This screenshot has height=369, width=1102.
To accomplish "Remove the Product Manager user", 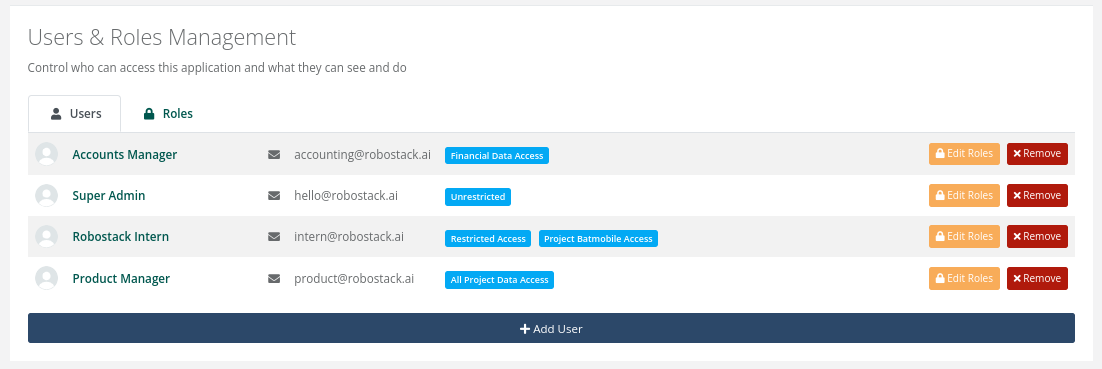I will (1037, 278).
